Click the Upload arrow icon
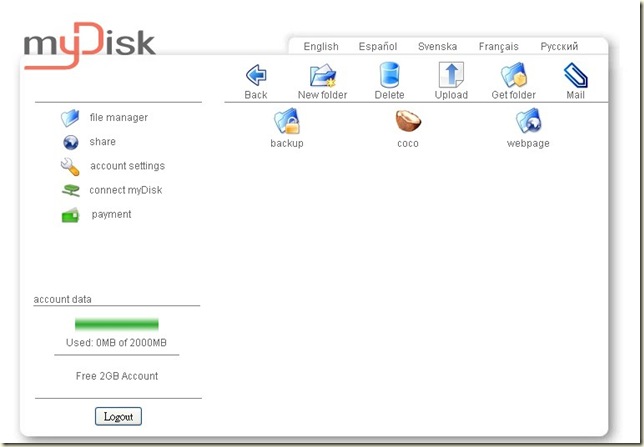This screenshot has height=447, width=644. click(451, 74)
